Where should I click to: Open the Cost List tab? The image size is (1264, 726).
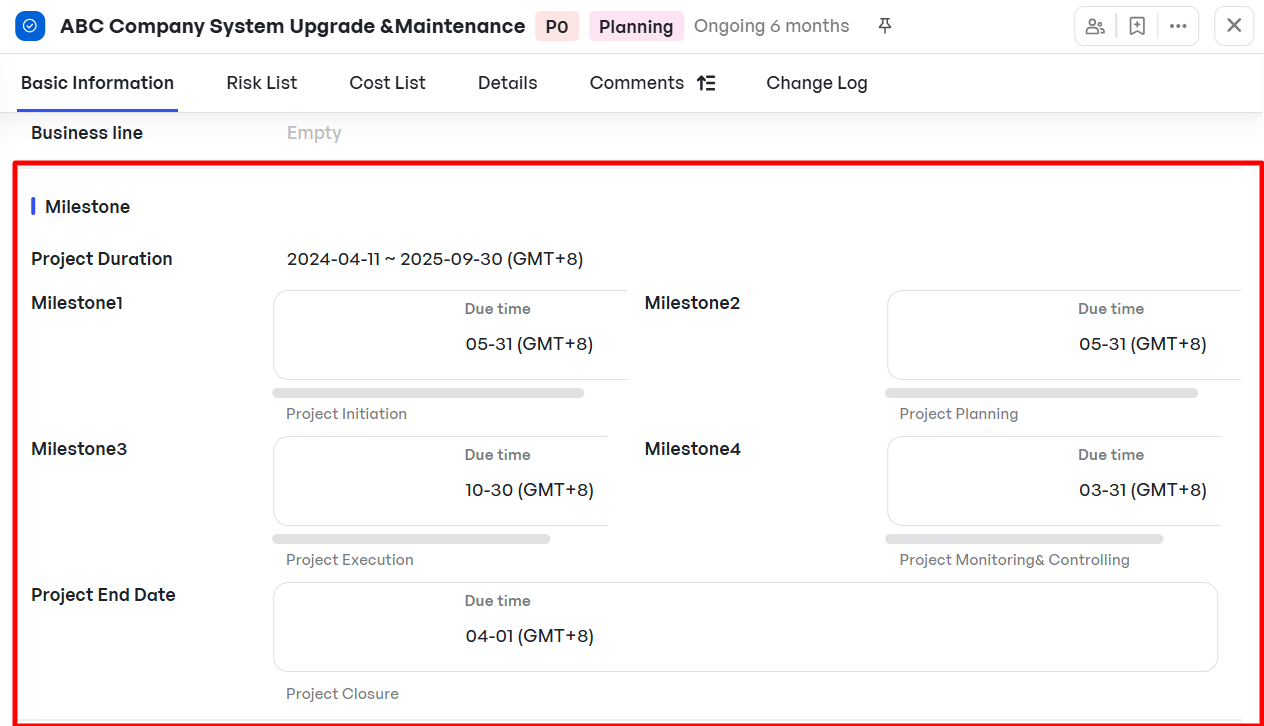click(387, 83)
